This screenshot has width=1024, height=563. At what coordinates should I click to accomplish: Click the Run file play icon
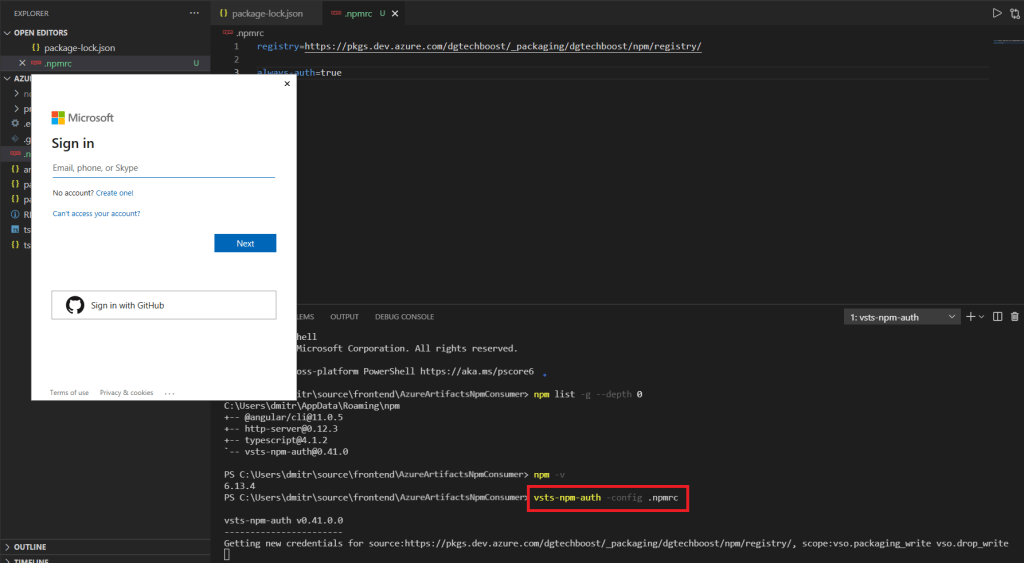coord(996,13)
